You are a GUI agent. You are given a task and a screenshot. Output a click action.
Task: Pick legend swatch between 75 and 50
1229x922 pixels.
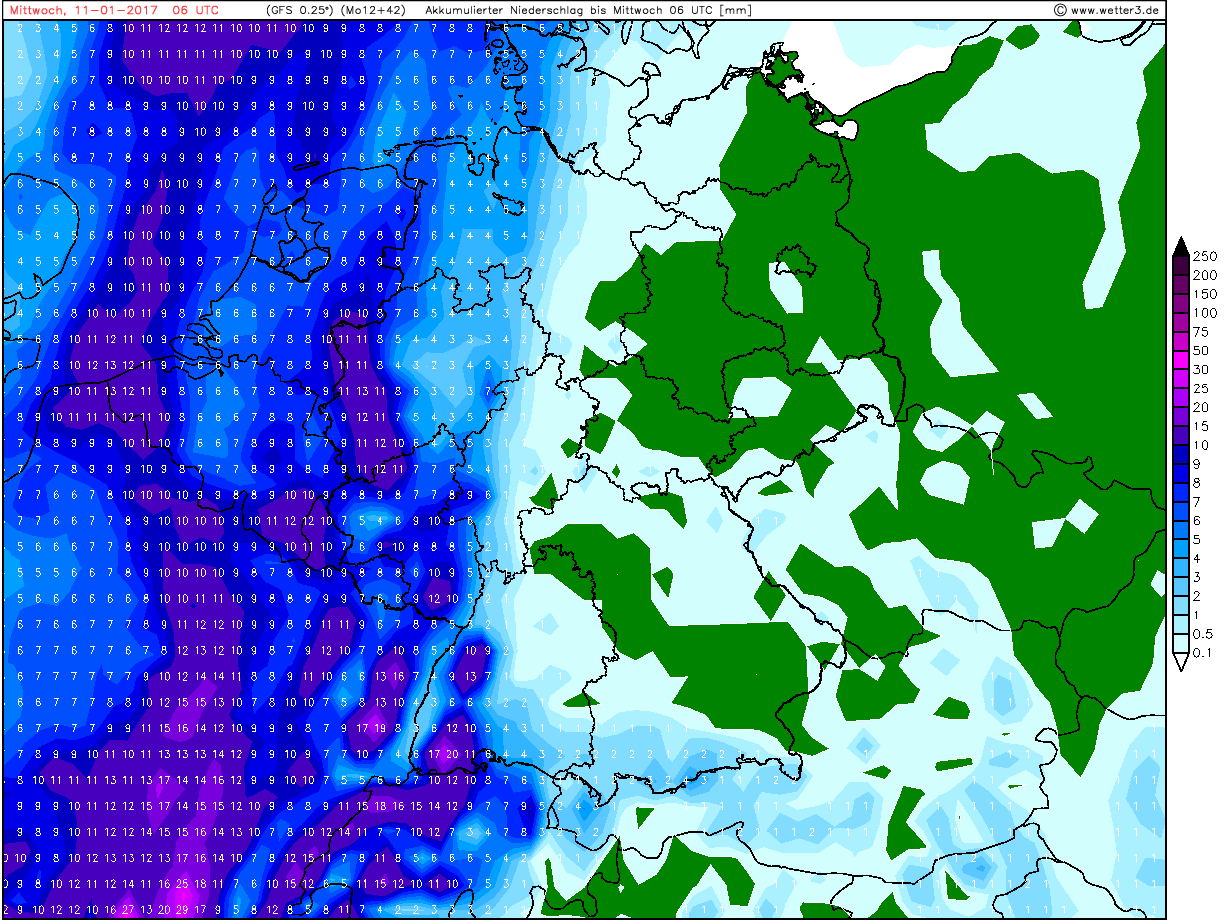click(x=1180, y=341)
